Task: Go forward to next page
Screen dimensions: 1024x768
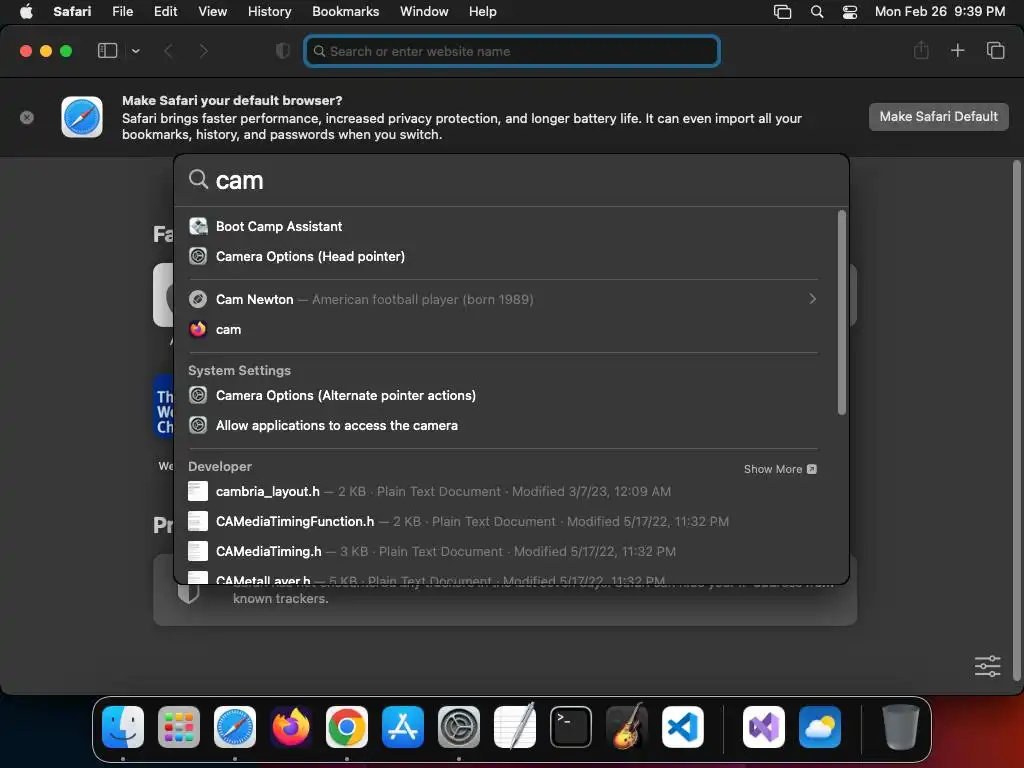Action: (x=203, y=51)
